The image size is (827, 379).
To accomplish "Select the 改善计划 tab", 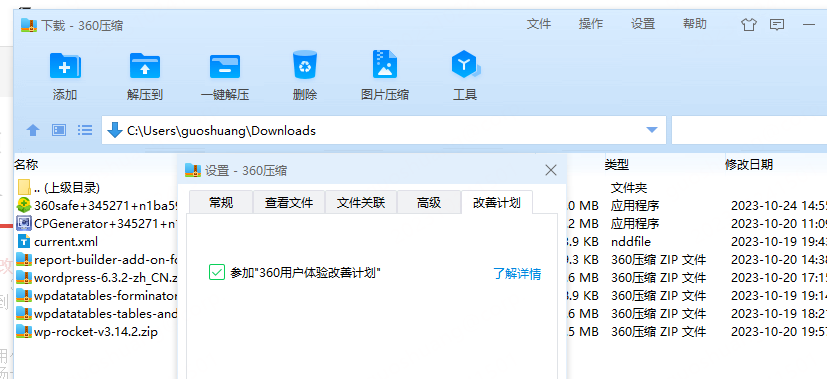I will tap(496, 202).
